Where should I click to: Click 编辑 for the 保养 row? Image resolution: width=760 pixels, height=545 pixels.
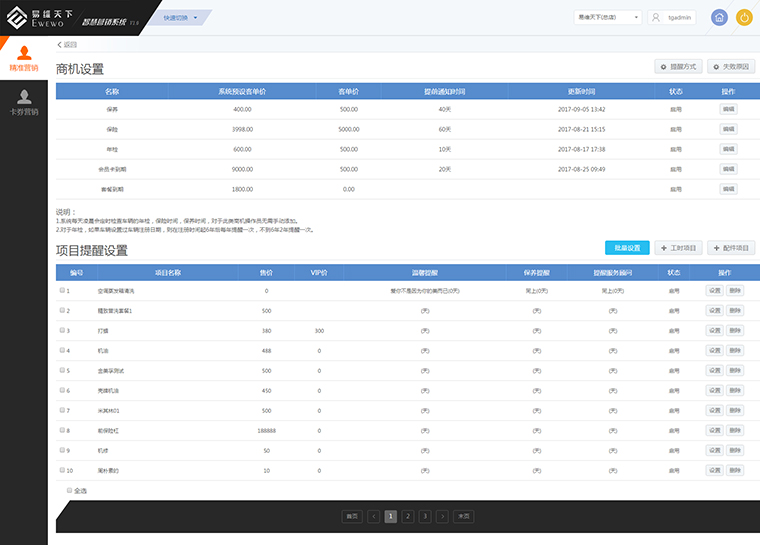728,109
